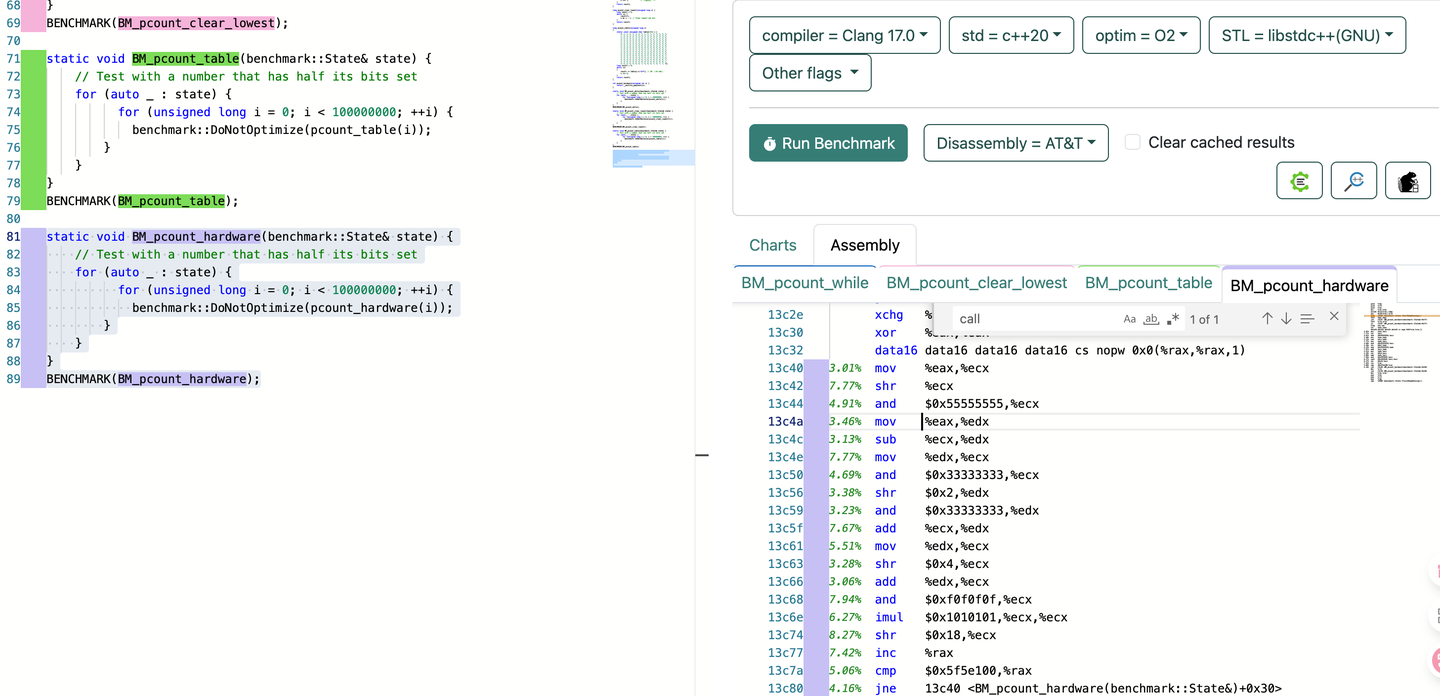Open Disassembly = AT&T dropdown
Viewport: 1440px width, 696px height.
click(x=1015, y=143)
